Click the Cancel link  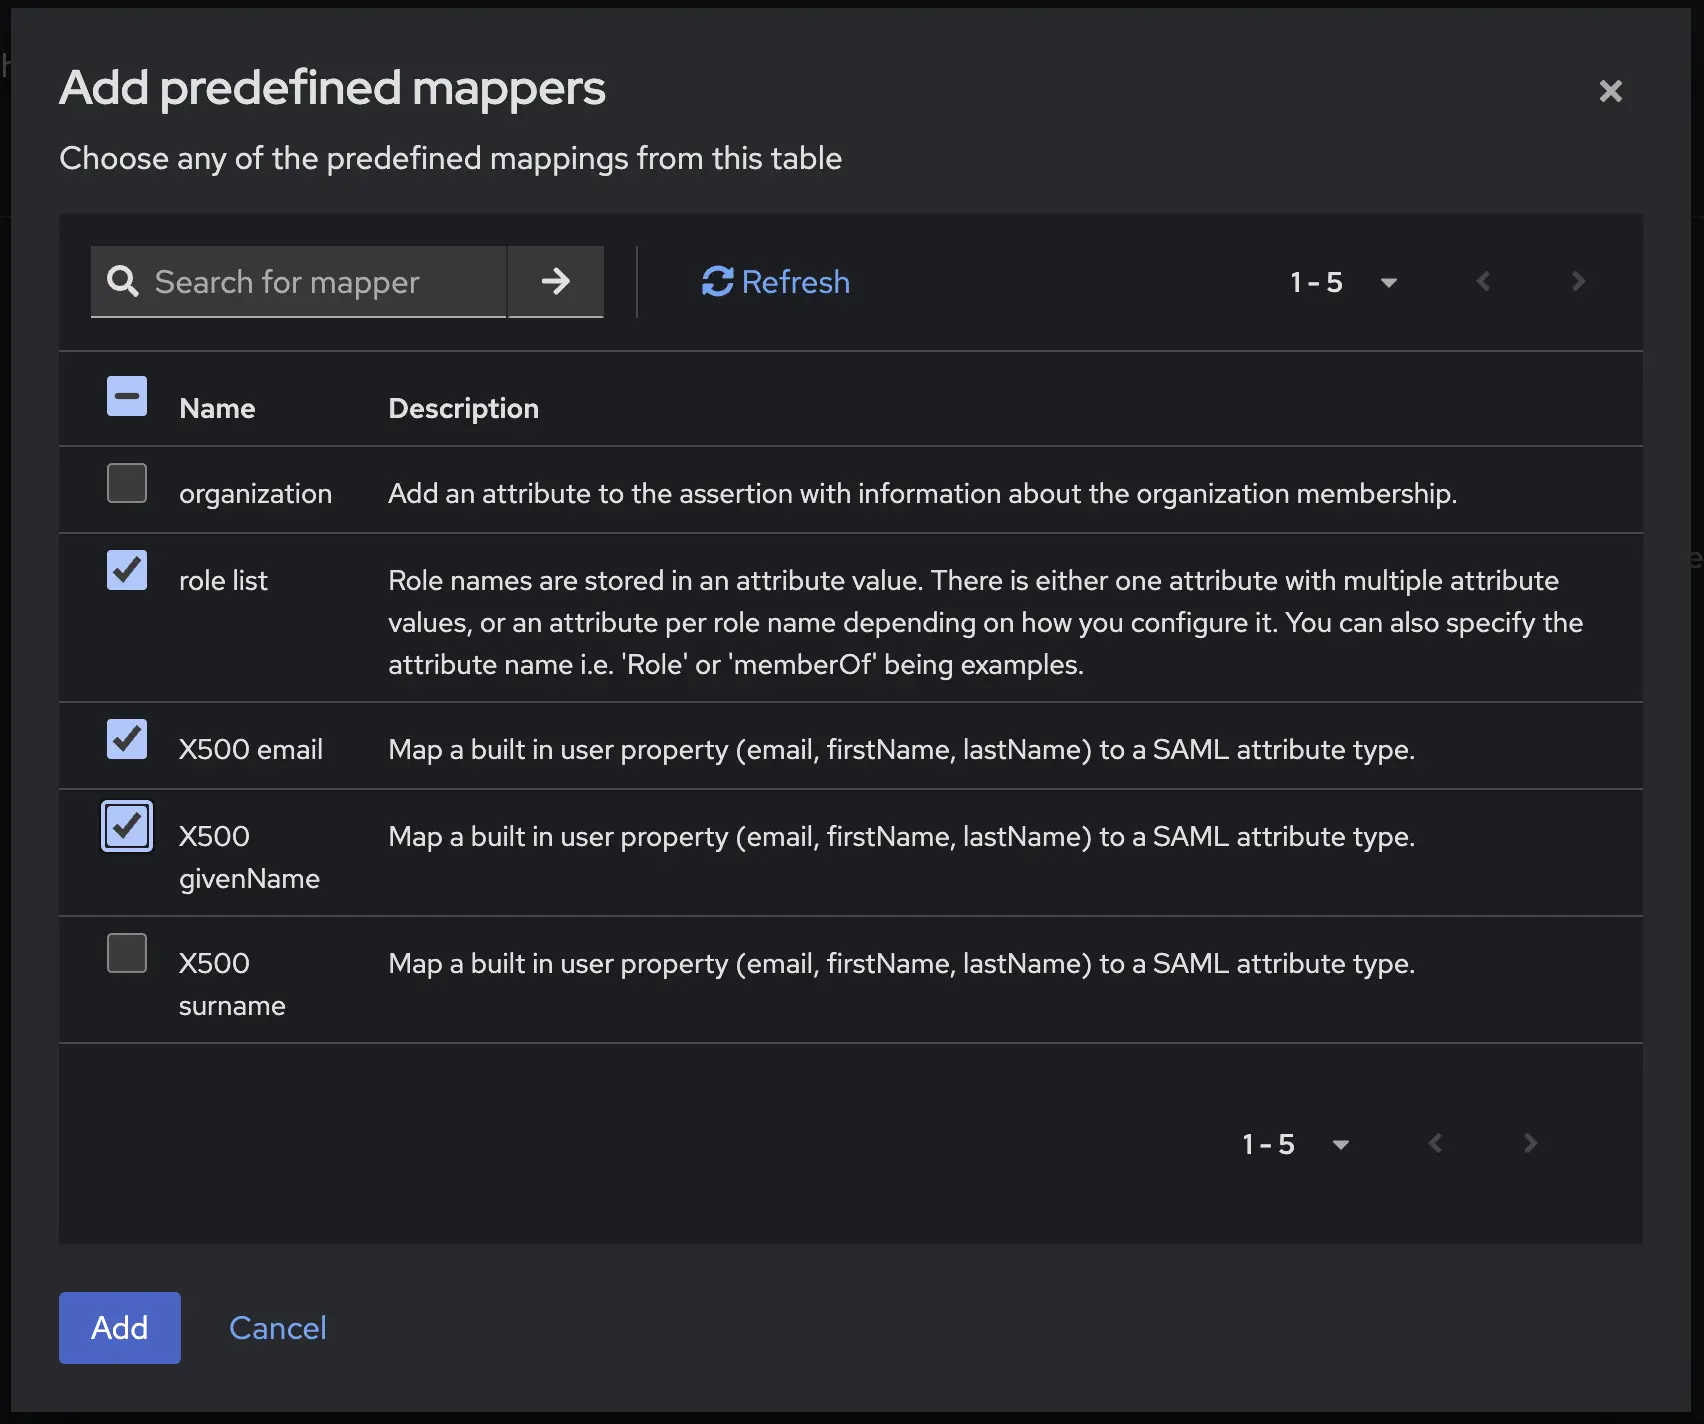click(x=278, y=1328)
